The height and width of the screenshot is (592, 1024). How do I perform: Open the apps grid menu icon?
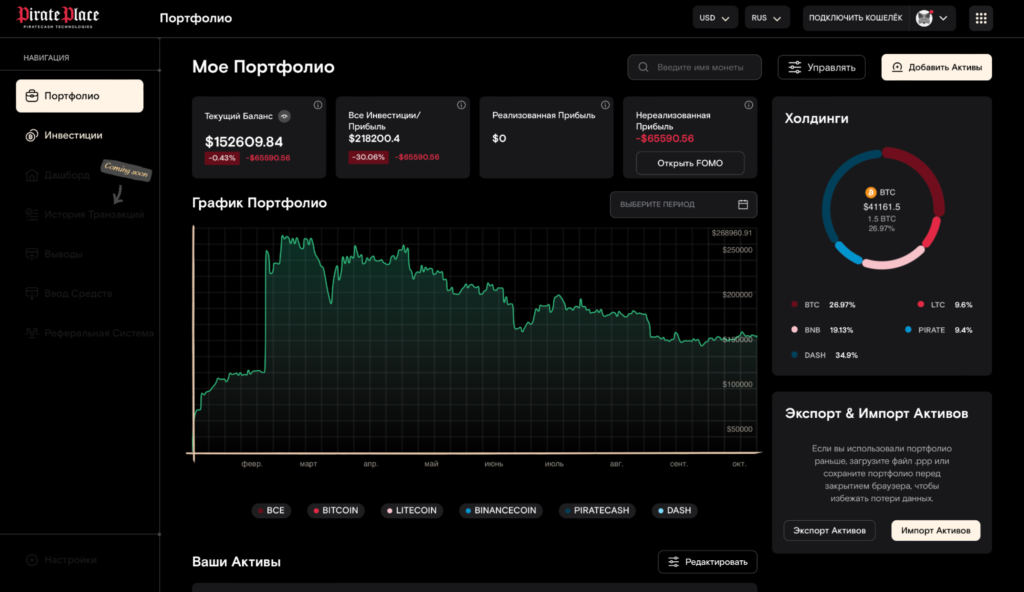tap(981, 18)
